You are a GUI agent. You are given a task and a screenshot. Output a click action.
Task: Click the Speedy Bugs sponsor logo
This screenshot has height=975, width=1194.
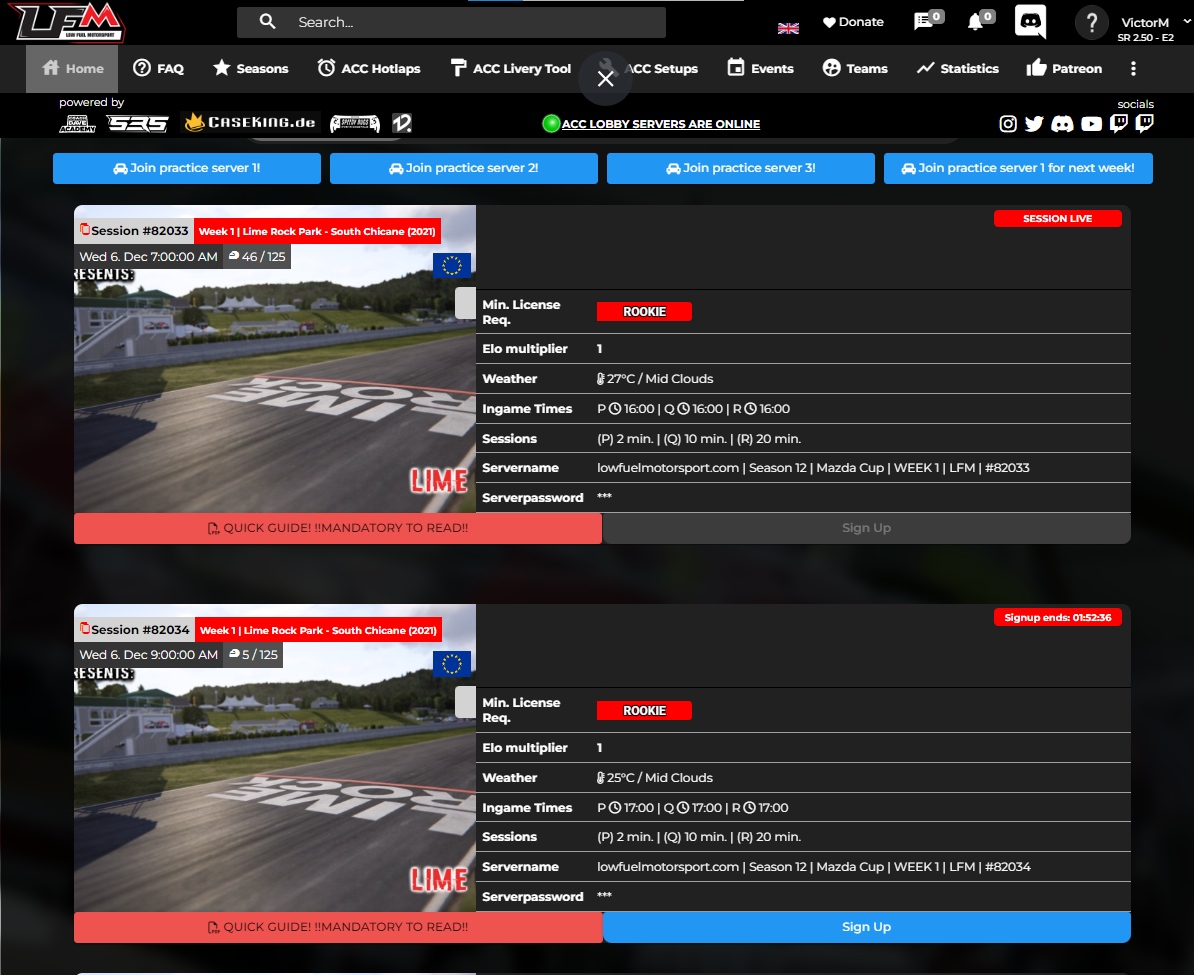355,123
